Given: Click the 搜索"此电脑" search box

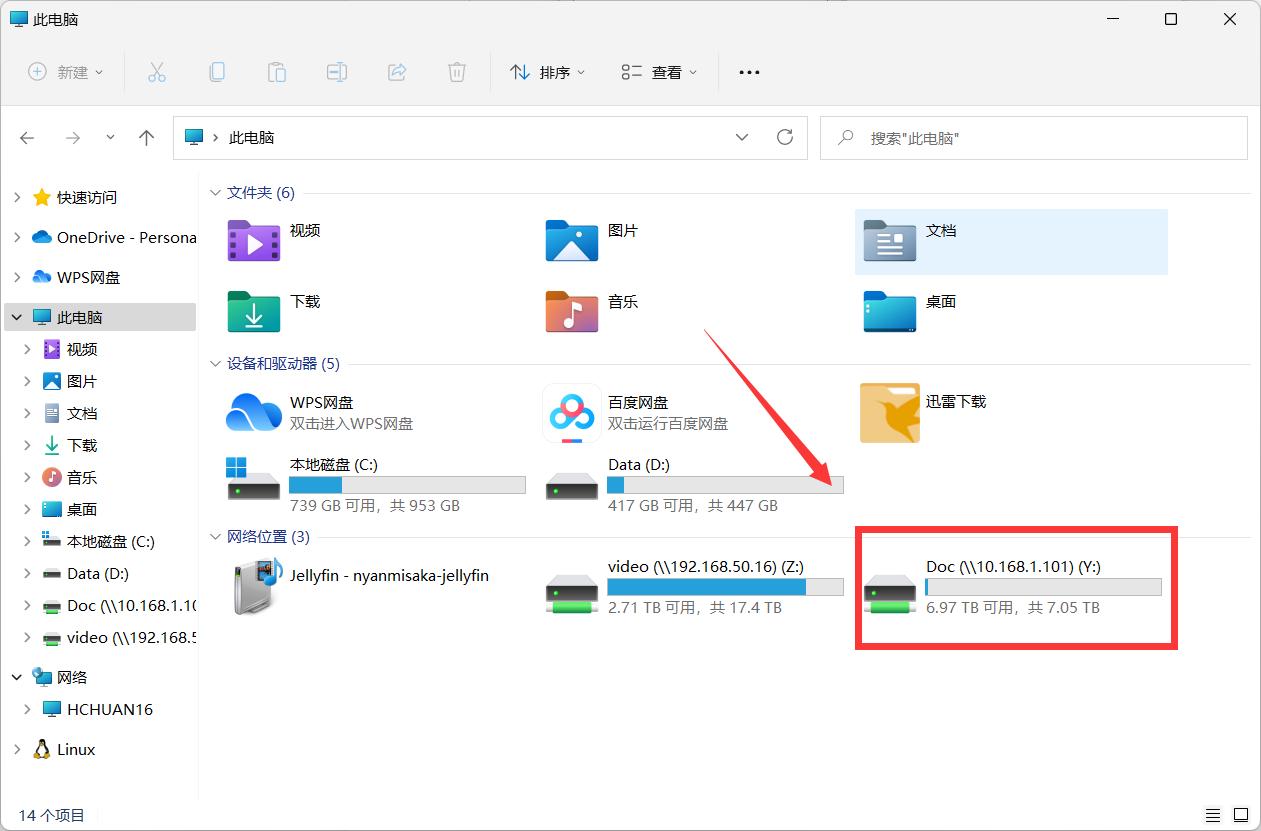Looking at the screenshot, I should 1033,137.
